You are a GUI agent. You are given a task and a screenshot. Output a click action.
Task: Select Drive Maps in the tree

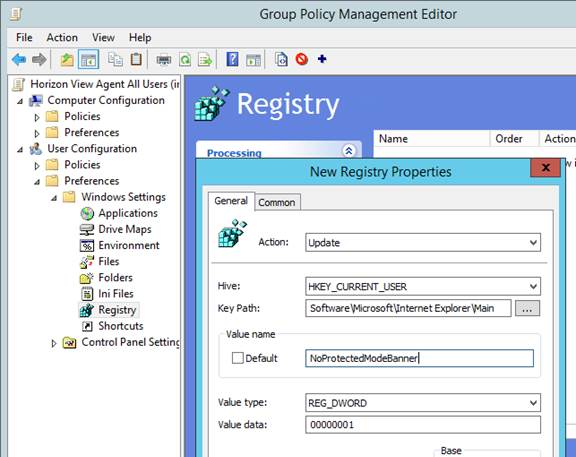click(125, 229)
